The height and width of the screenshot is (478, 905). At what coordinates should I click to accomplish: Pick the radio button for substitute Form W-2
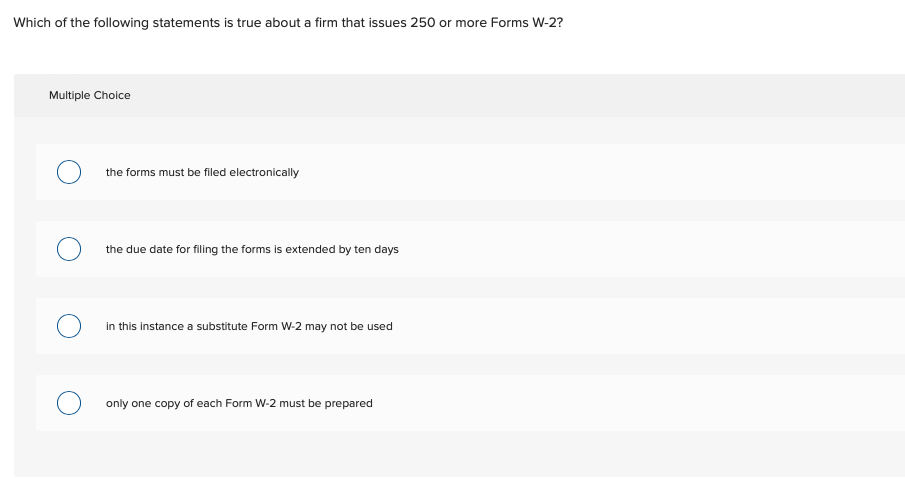(68, 326)
